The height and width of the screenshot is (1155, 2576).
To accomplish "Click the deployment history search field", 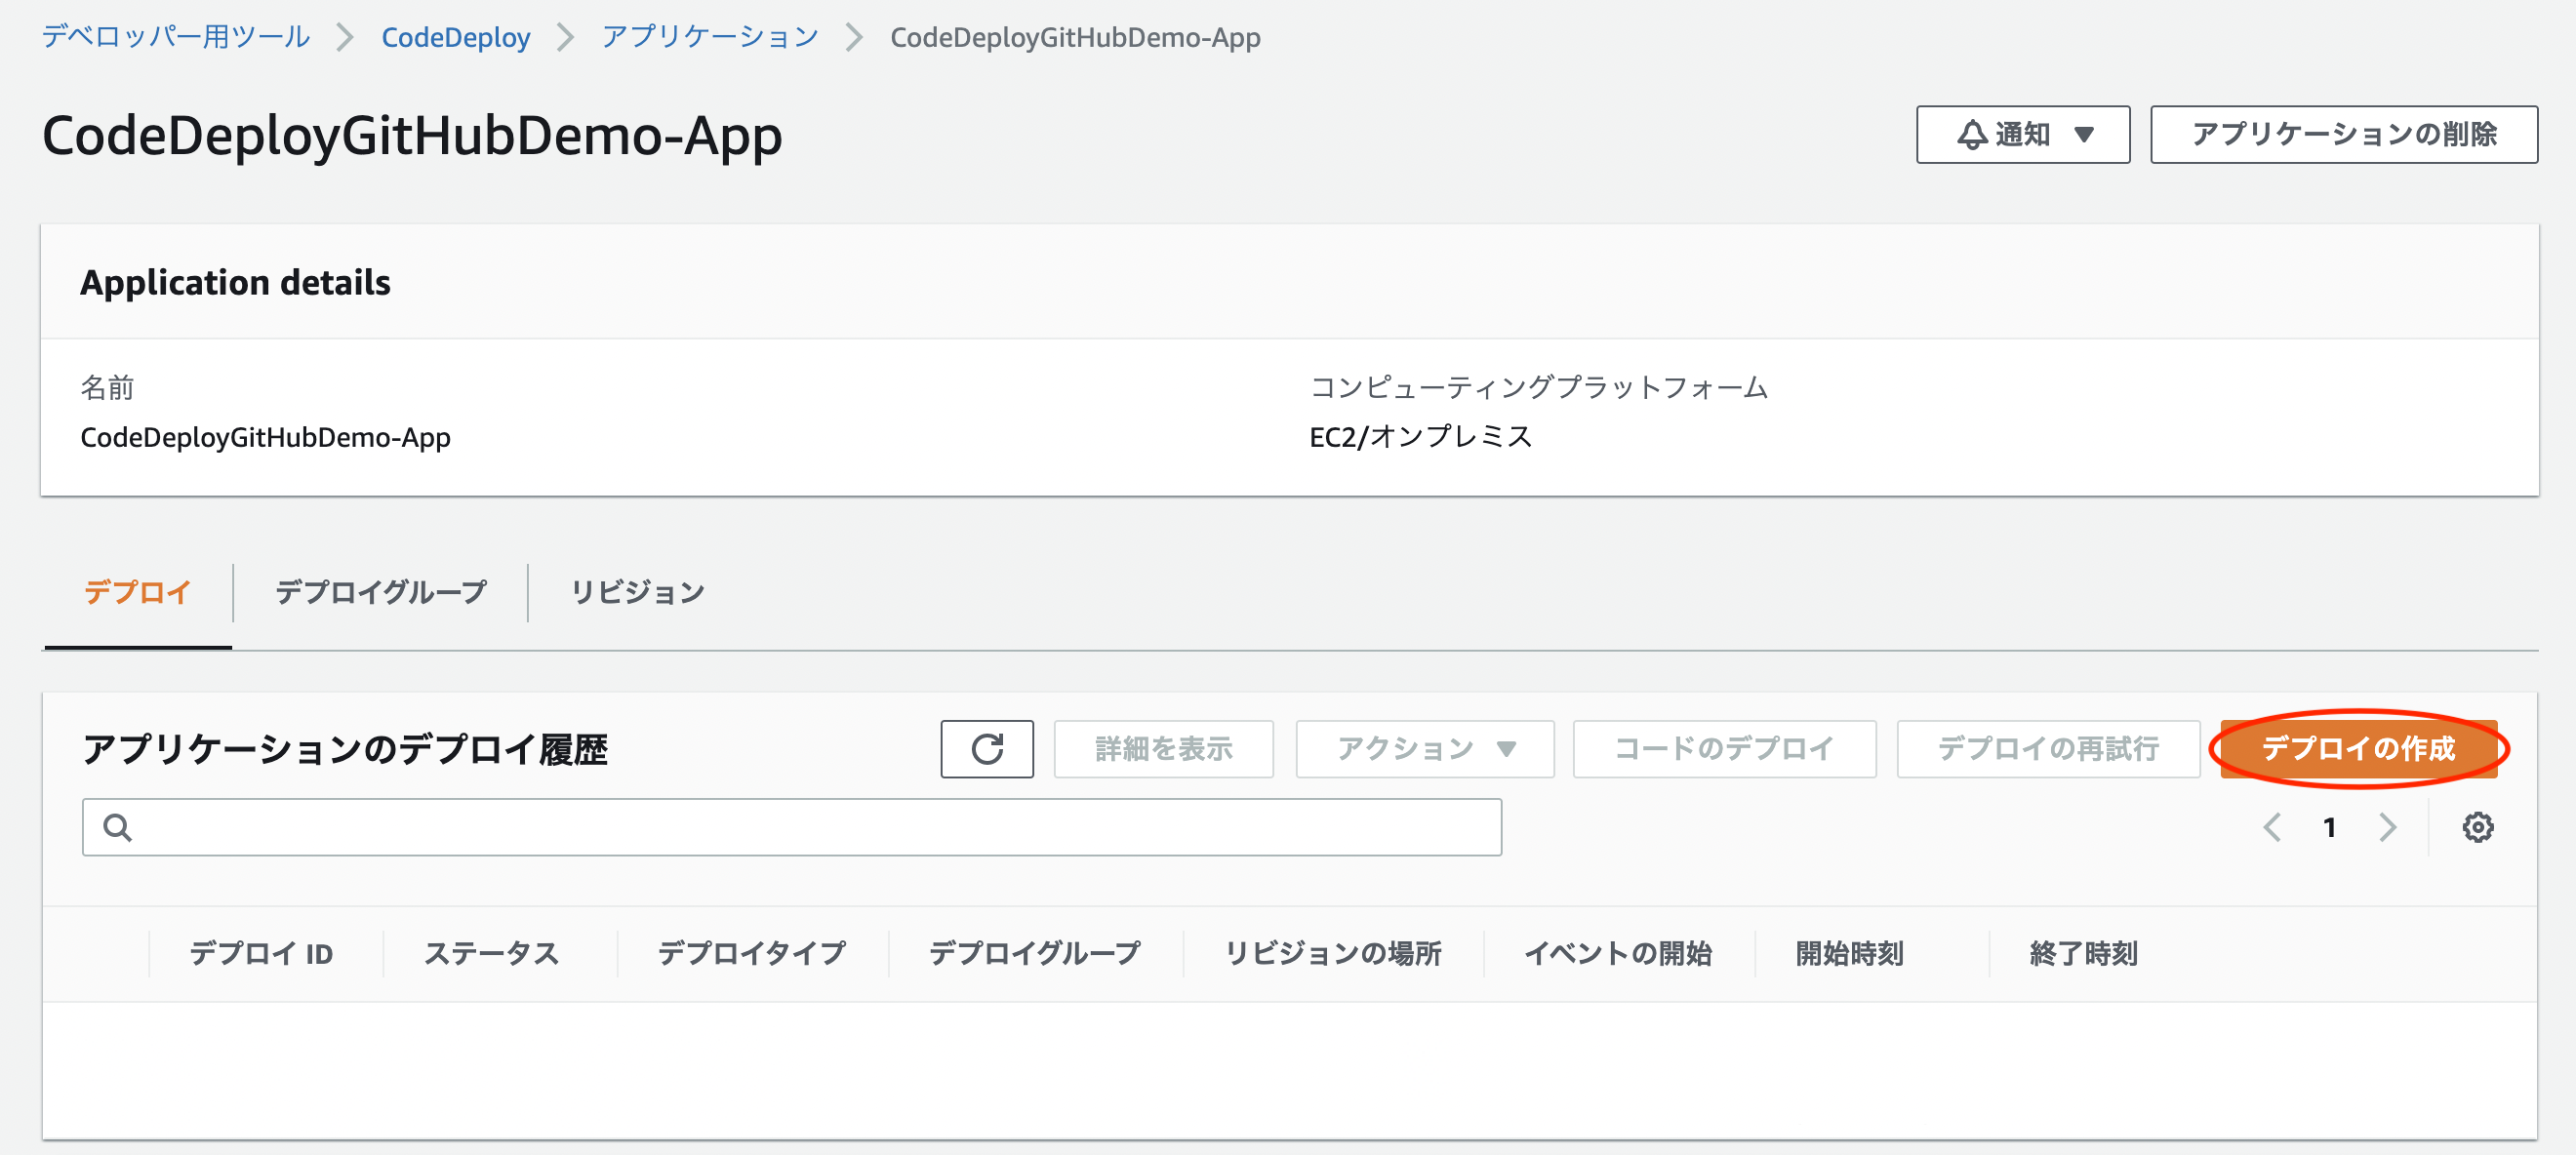I will coord(790,827).
